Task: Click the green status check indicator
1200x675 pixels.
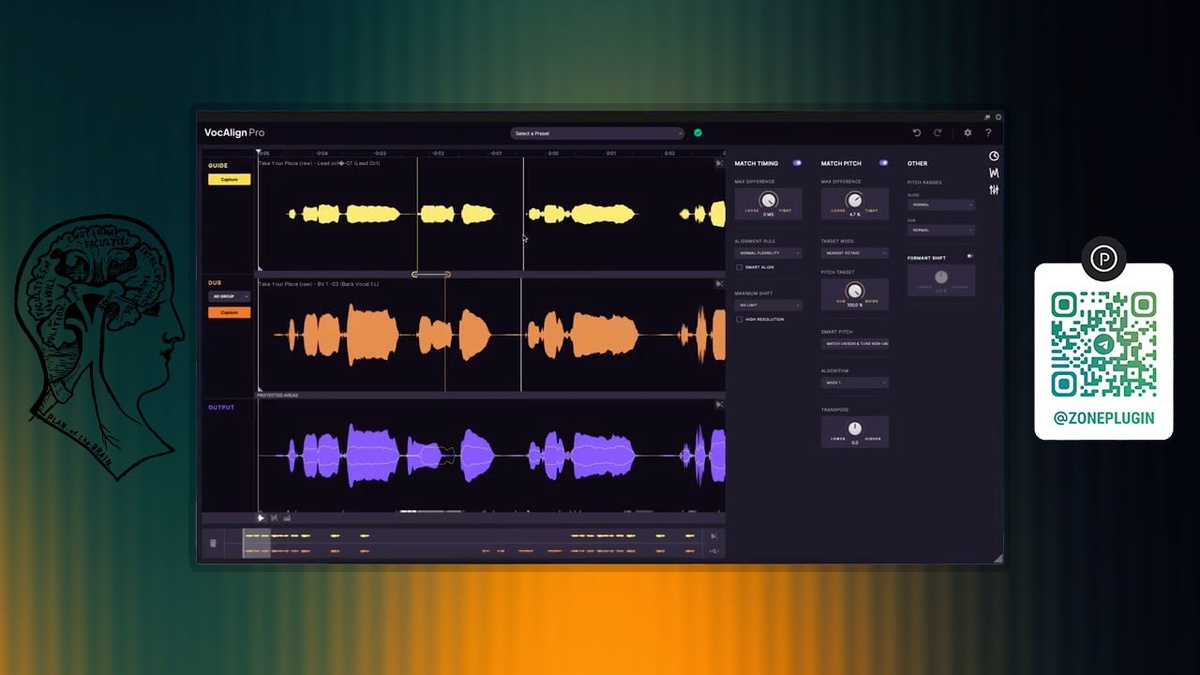Action: 698,133
